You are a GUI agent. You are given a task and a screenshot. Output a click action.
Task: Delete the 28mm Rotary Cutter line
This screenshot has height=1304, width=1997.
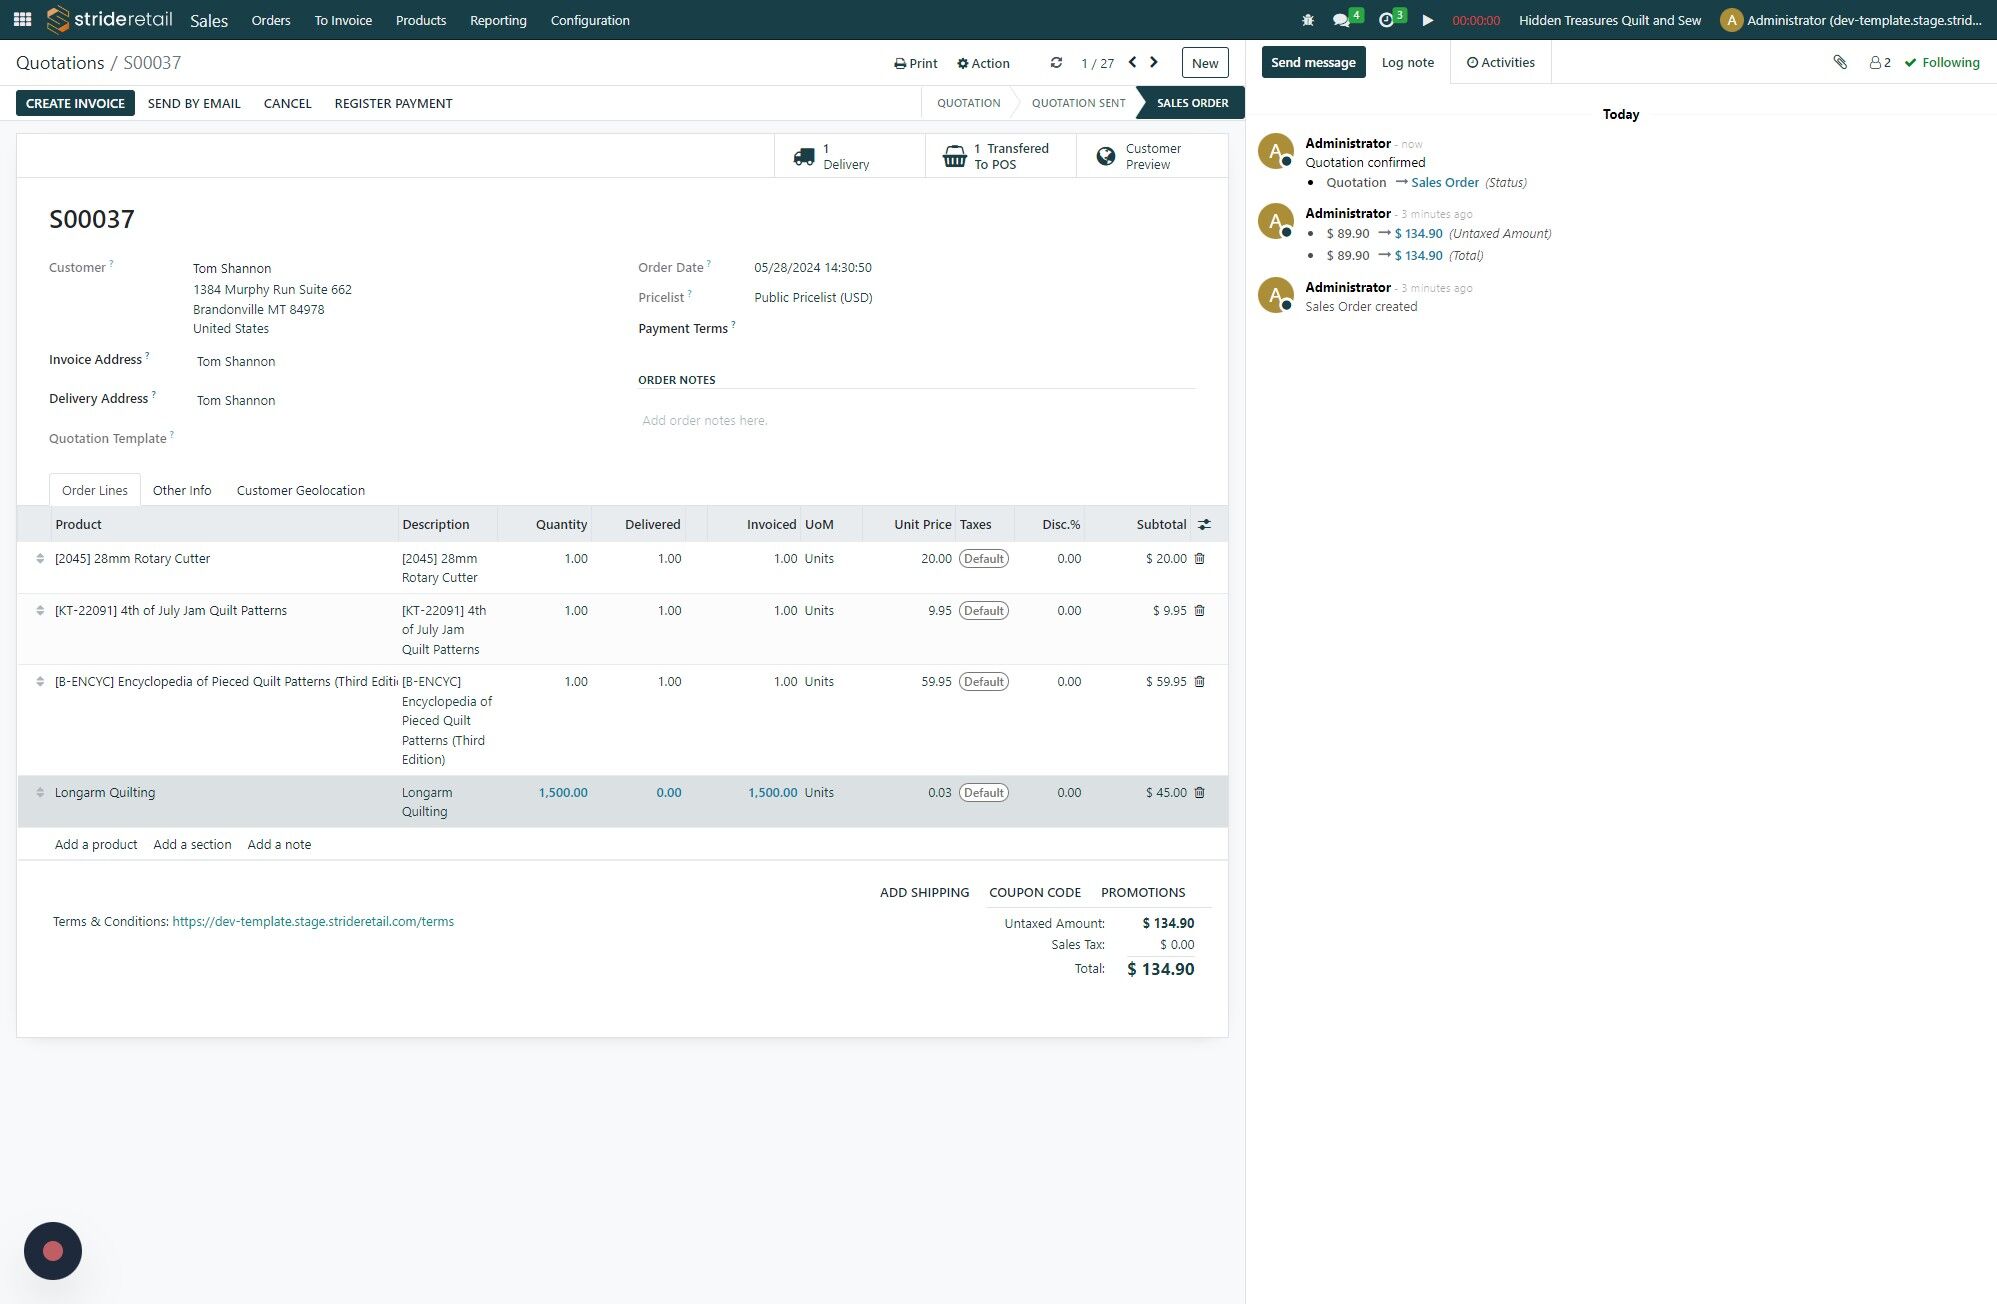[x=1200, y=559]
